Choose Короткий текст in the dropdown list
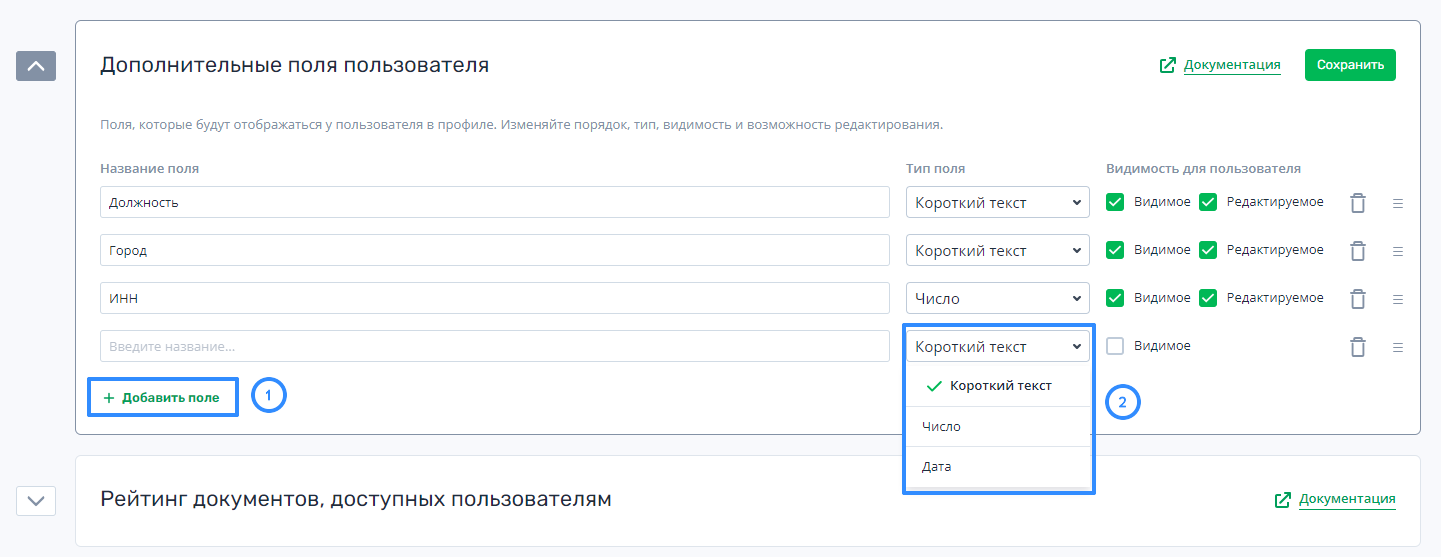 (998, 386)
